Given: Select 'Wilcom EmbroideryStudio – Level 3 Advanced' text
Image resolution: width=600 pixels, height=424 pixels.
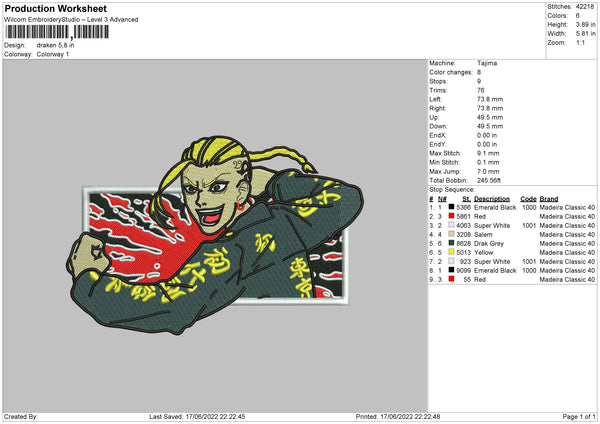Looking at the screenshot, I should 71,20.
